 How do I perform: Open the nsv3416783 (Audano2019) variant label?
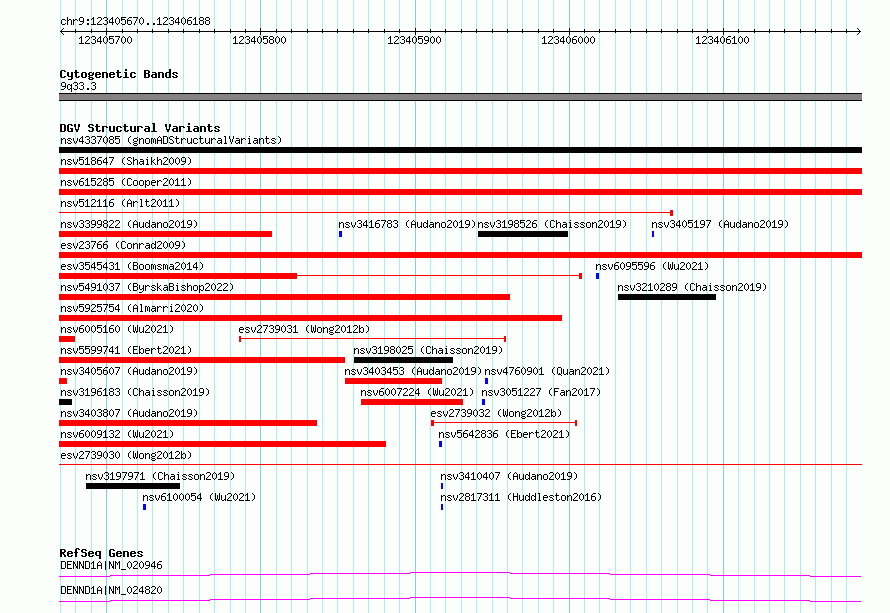tap(407, 224)
